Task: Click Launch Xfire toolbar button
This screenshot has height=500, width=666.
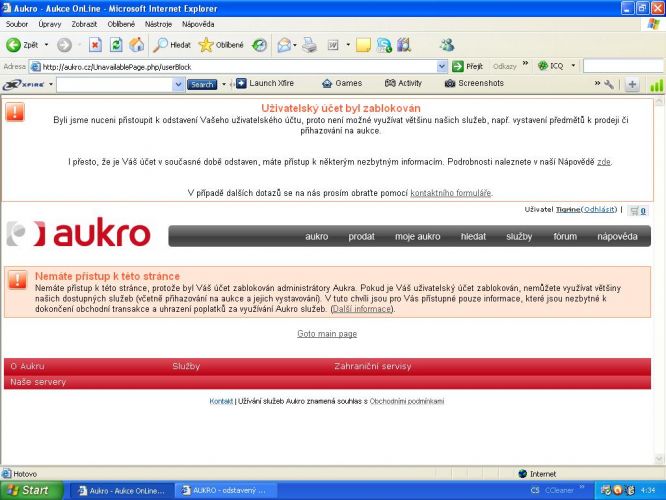Action: pyautogui.click(x=265, y=83)
